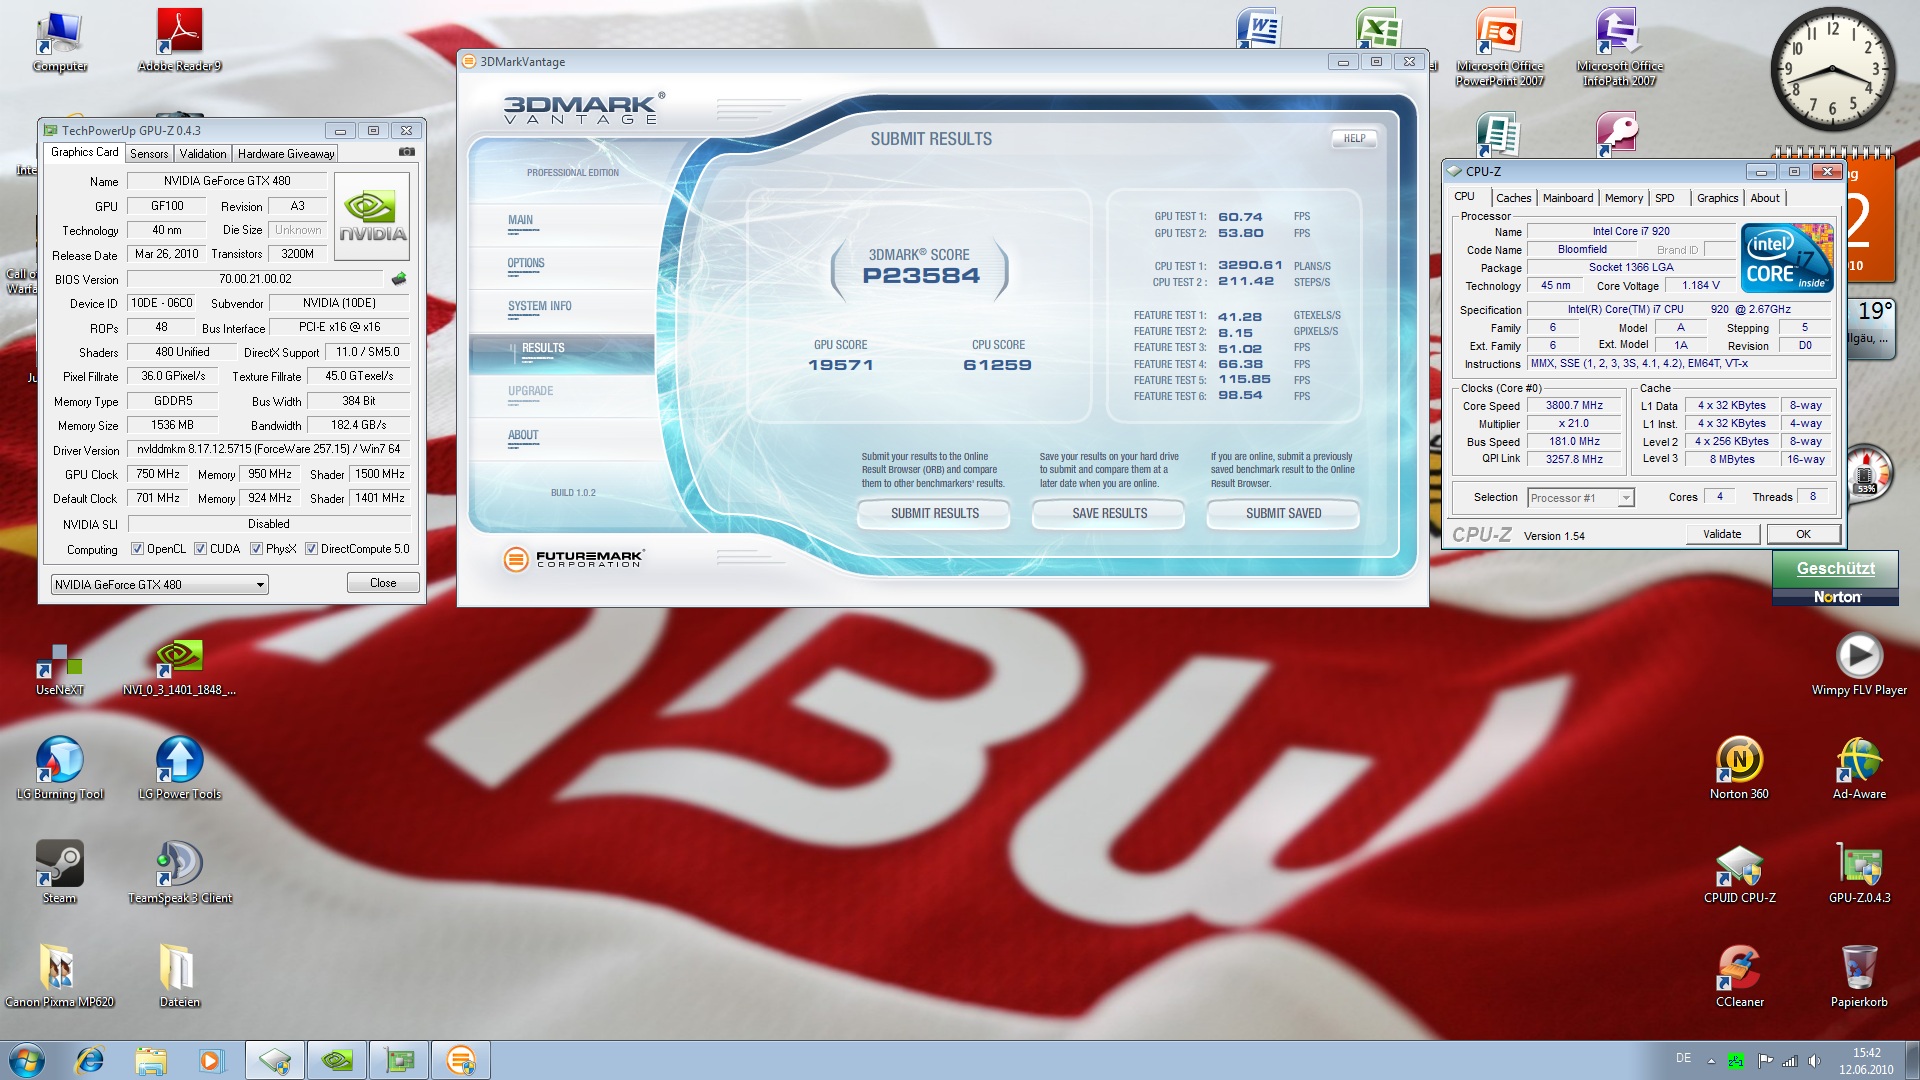Click the Validate button in CPU-Z
1920x1080 pixels.
tap(1722, 535)
